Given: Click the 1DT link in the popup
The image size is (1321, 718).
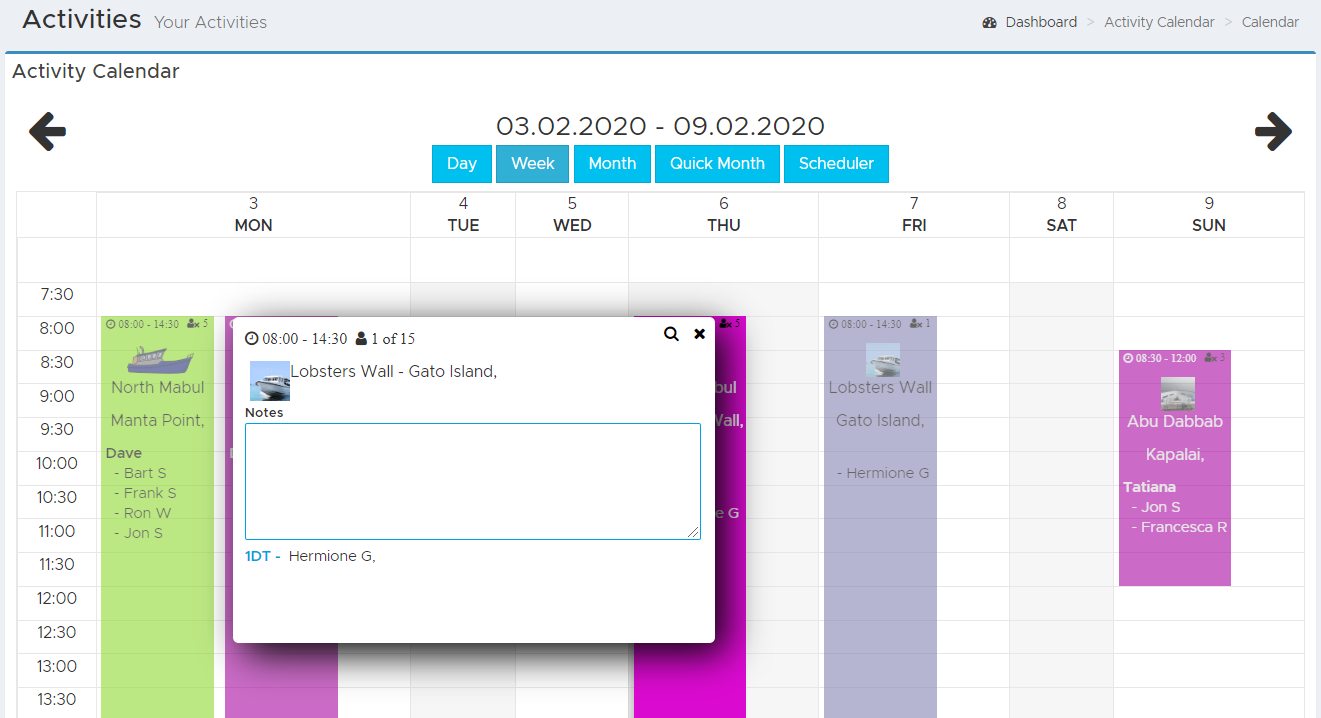Looking at the screenshot, I should (258, 556).
